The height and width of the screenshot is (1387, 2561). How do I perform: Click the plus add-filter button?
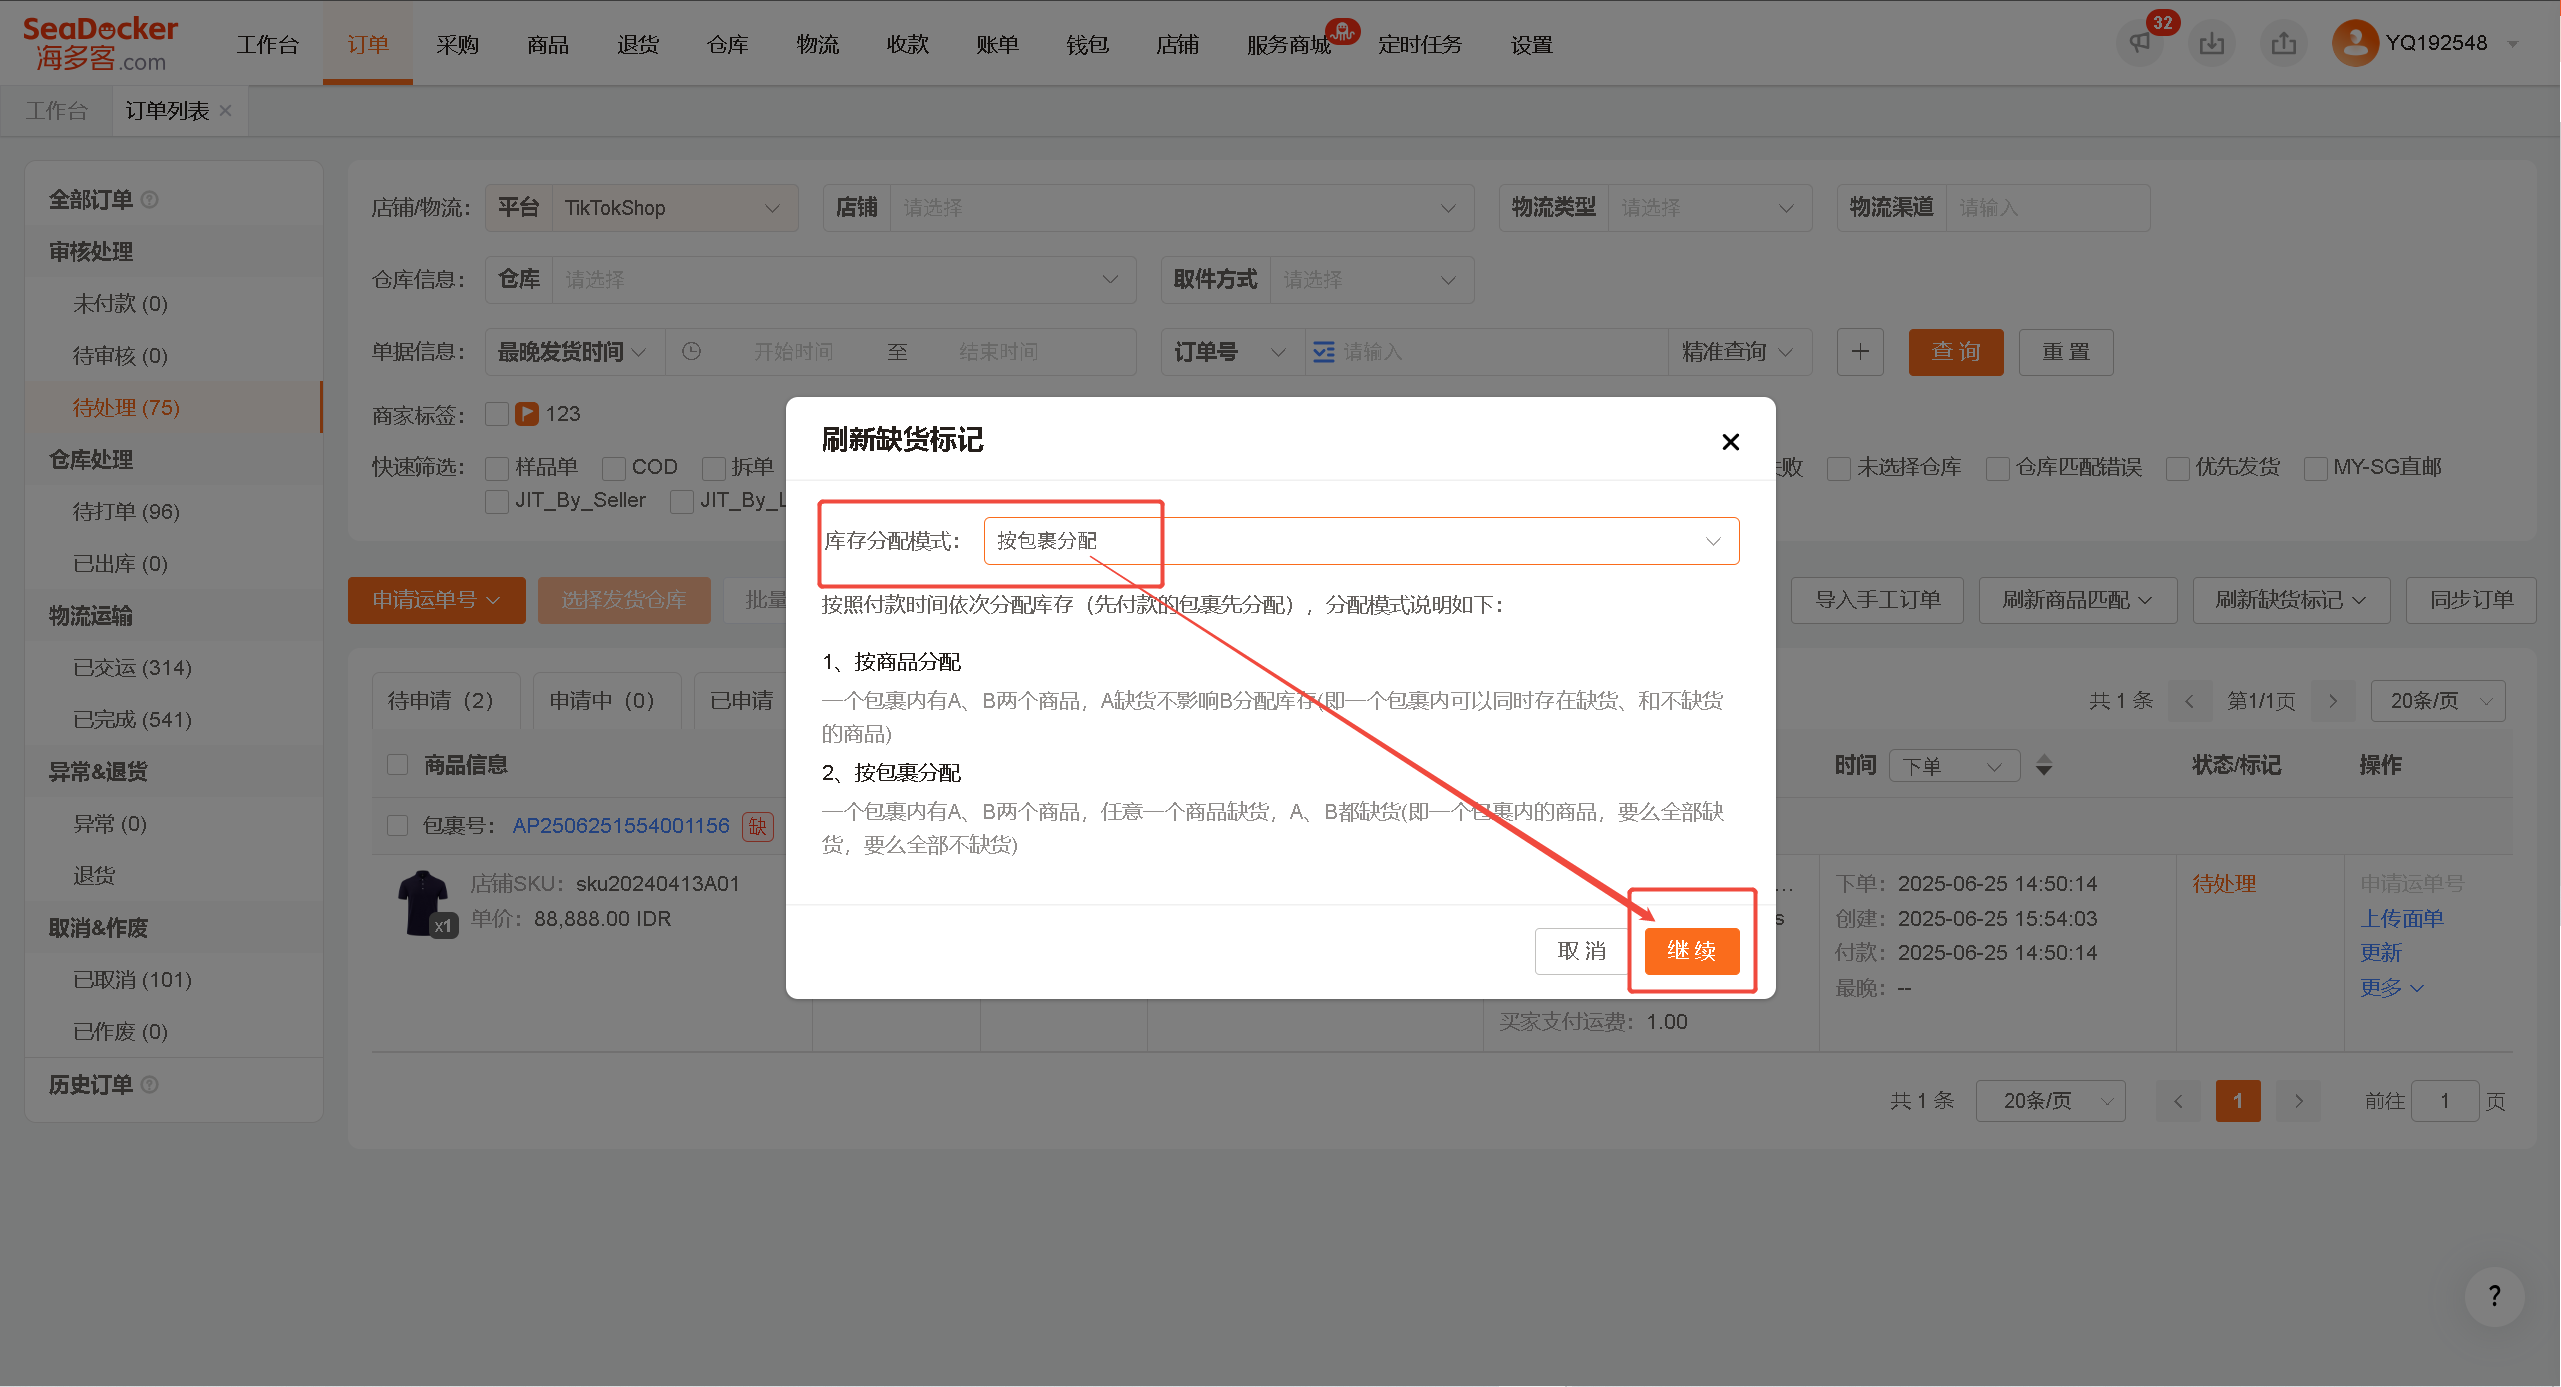point(1860,352)
